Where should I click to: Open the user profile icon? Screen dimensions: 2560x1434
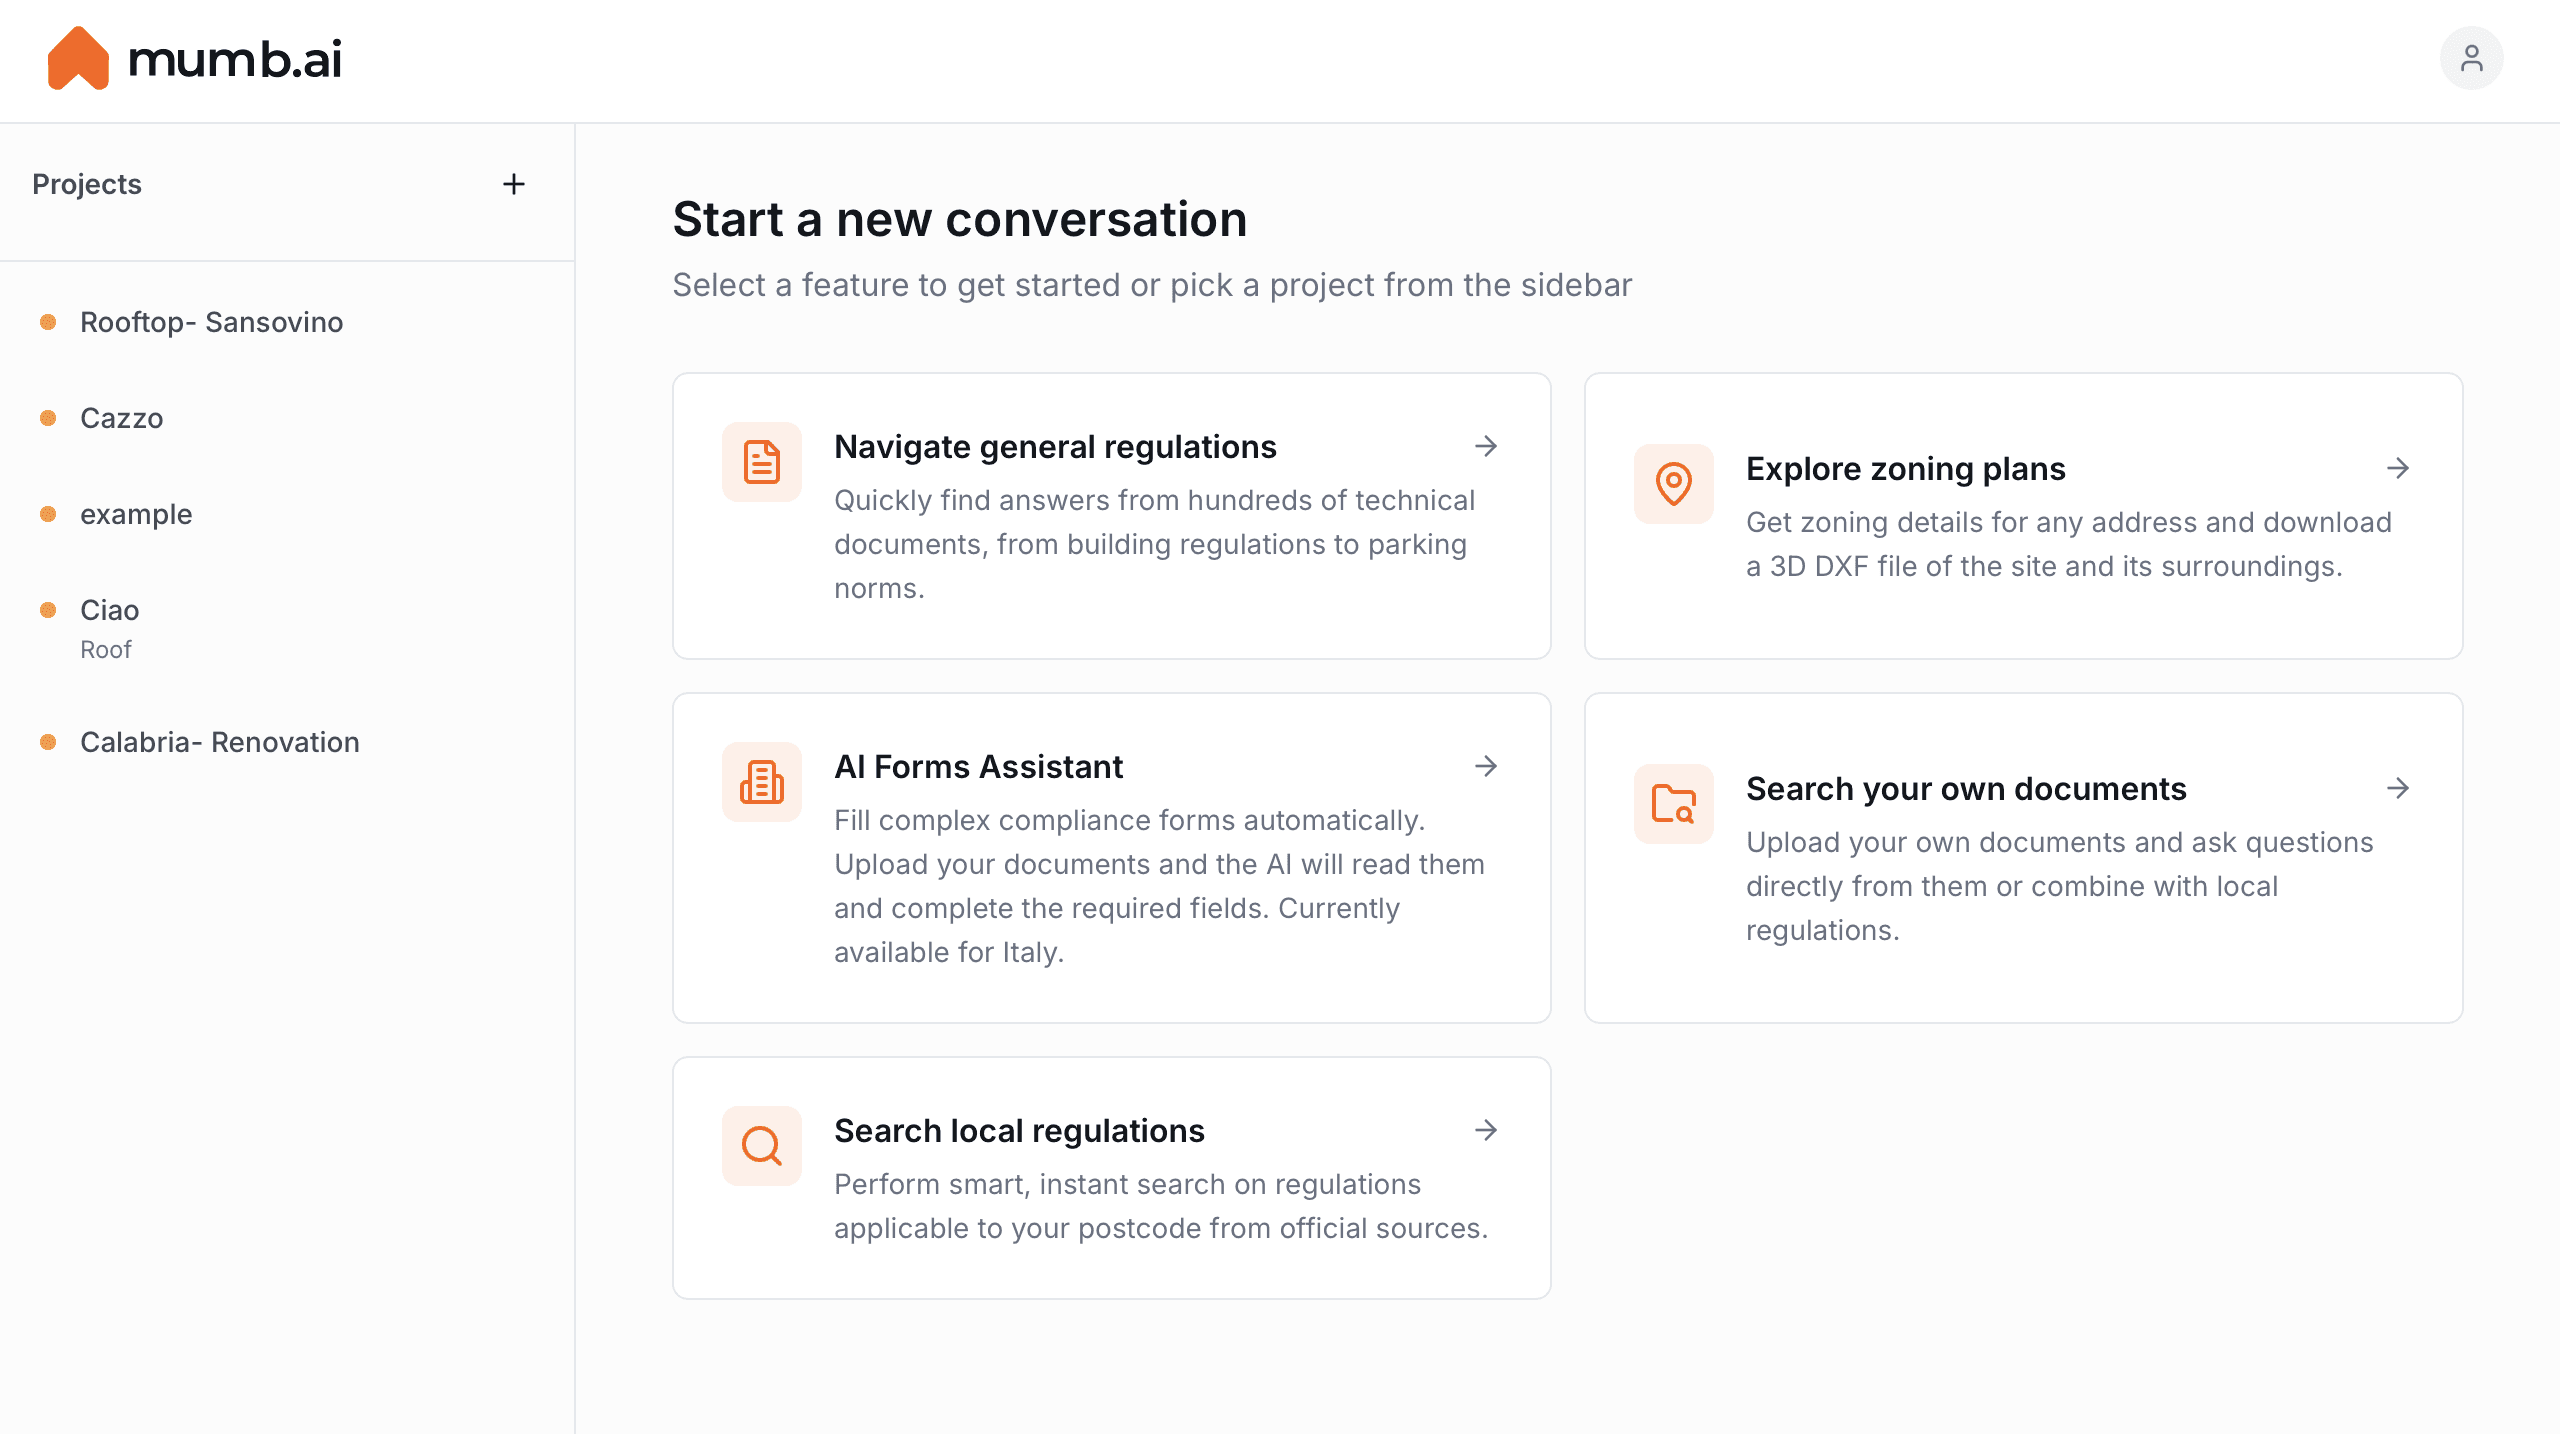pyautogui.click(x=2471, y=58)
